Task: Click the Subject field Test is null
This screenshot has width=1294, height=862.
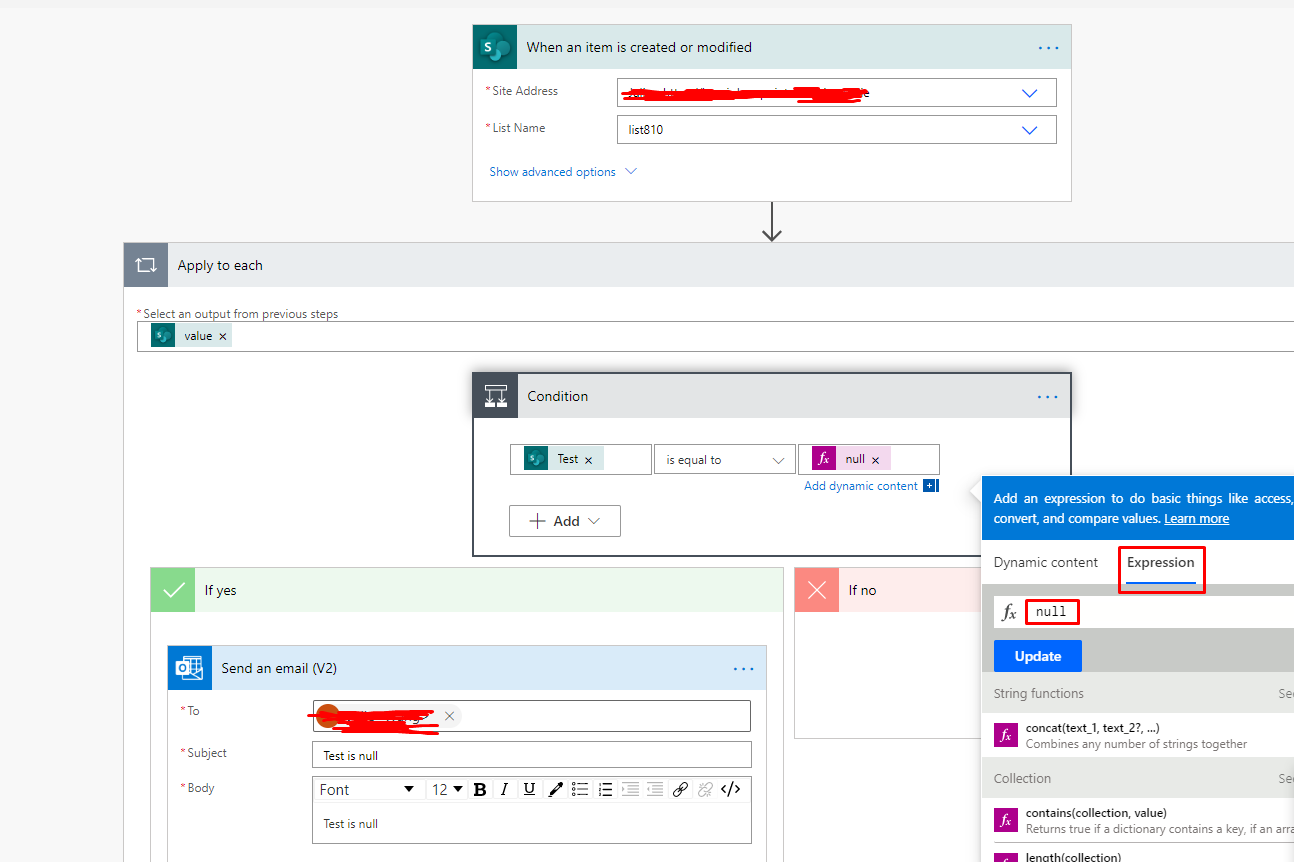Action: [x=532, y=755]
